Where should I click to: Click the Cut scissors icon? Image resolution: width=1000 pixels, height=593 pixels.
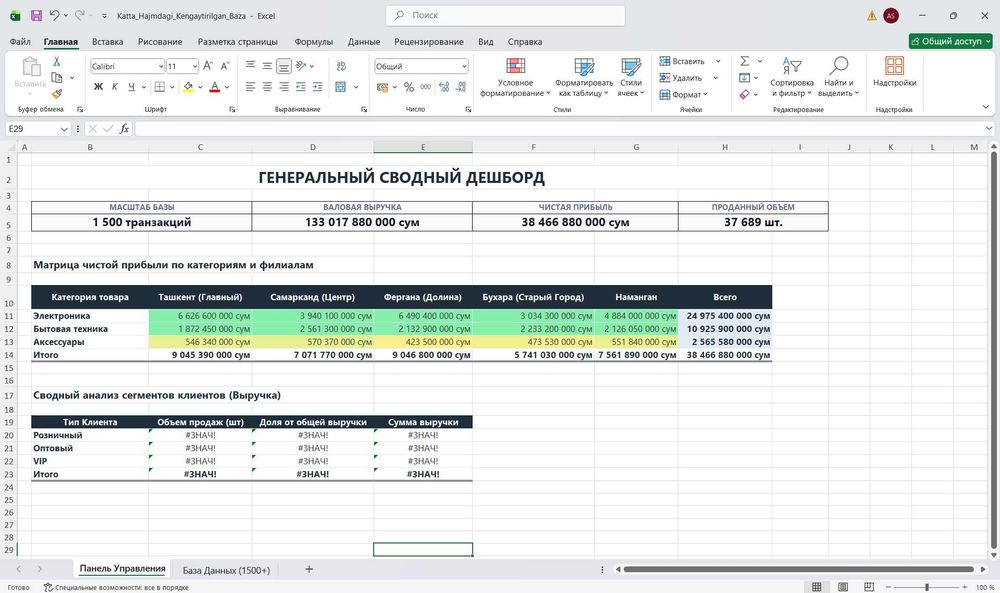pyautogui.click(x=57, y=62)
